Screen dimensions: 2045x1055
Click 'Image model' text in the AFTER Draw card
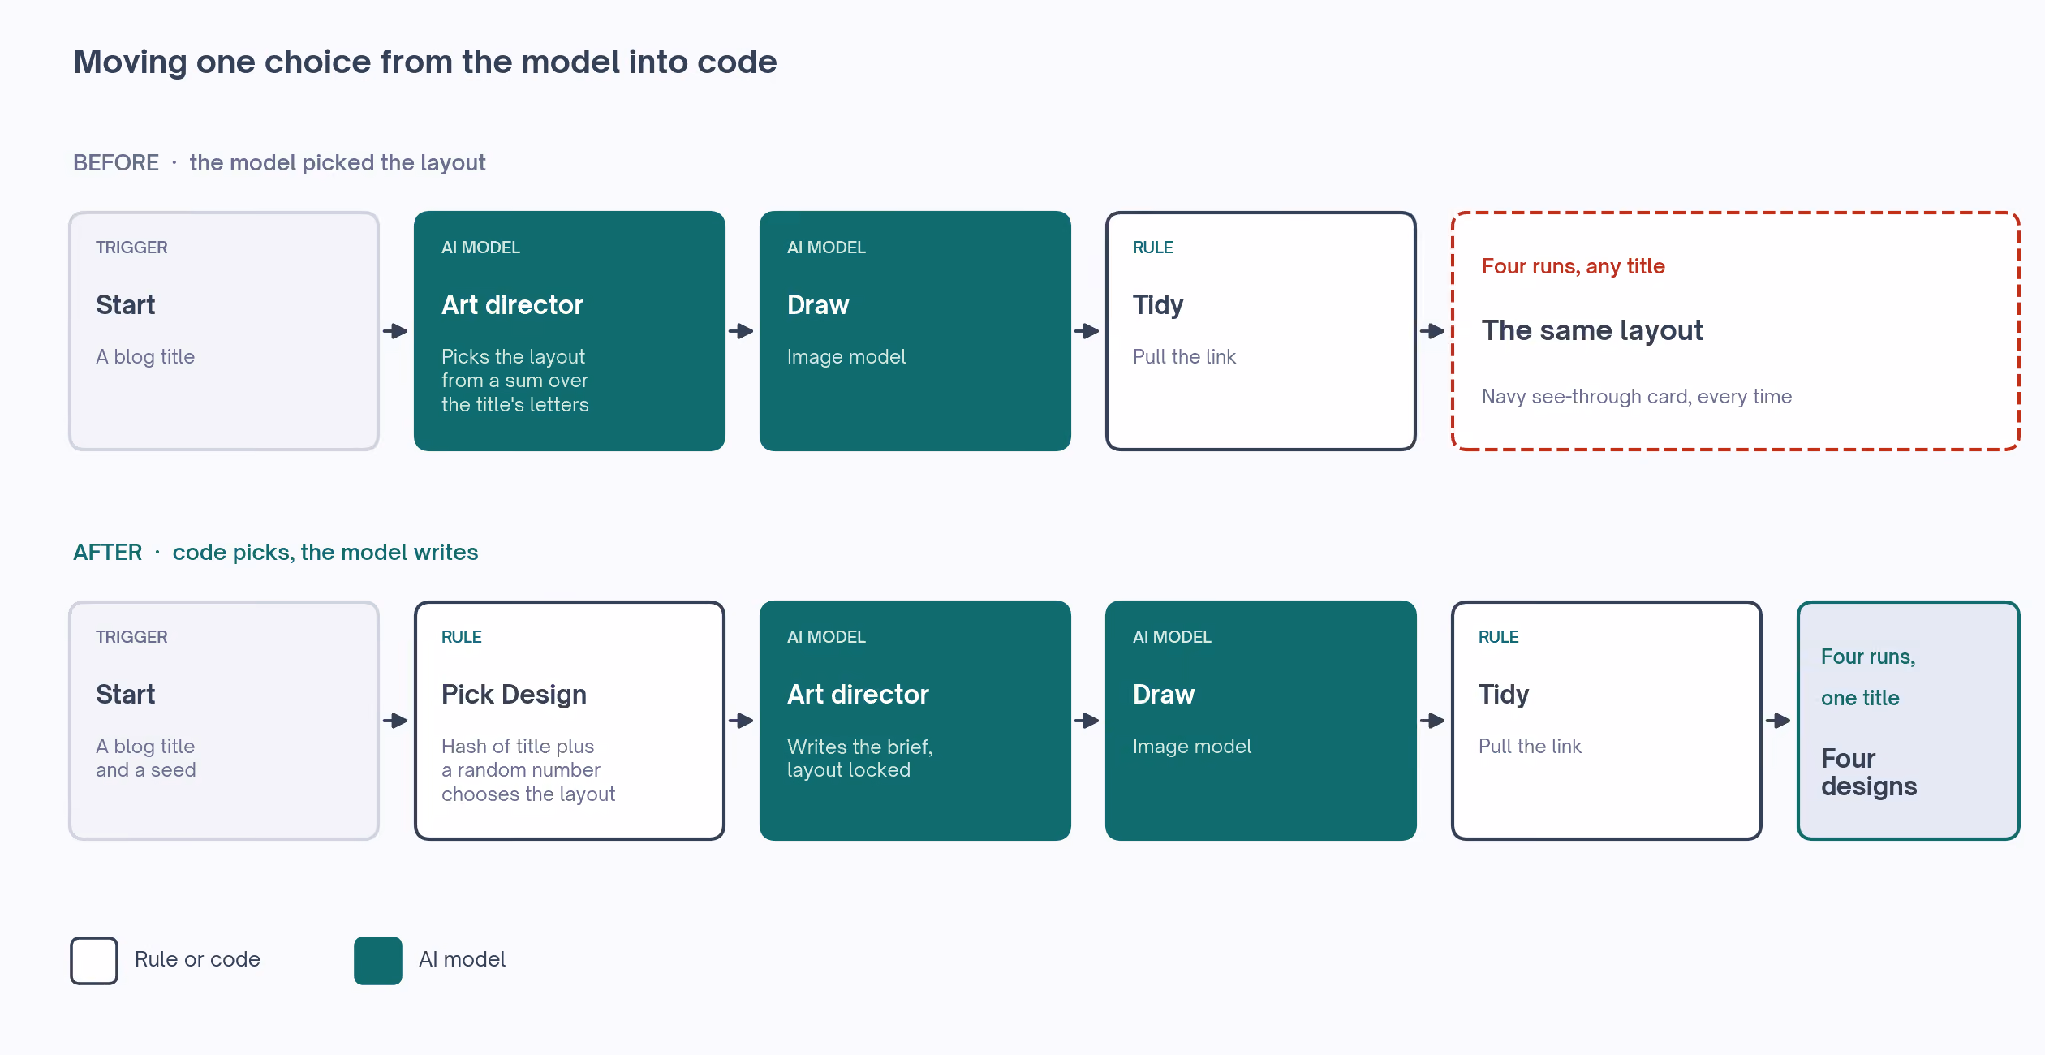tap(1192, 746)
